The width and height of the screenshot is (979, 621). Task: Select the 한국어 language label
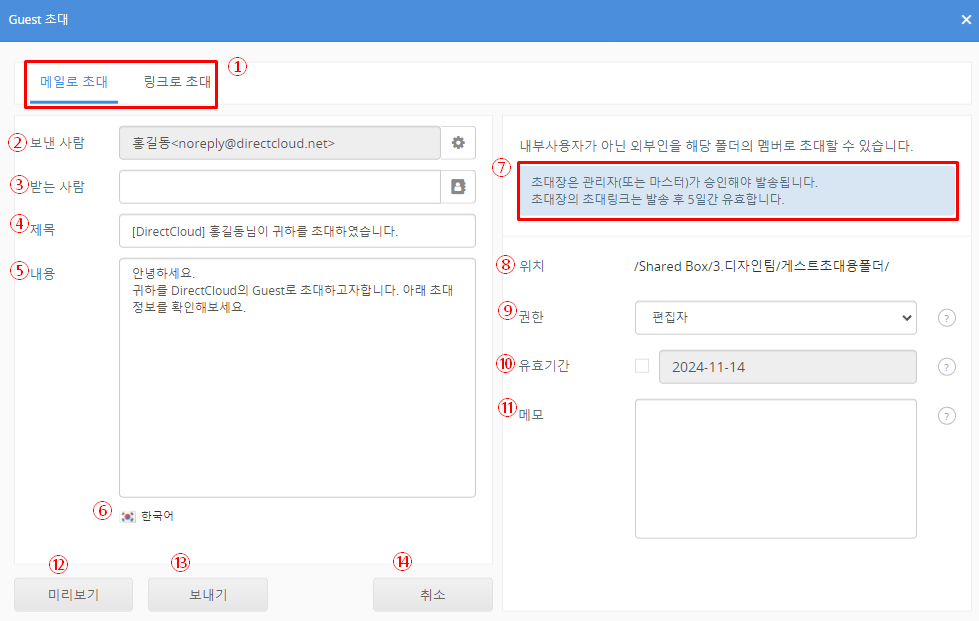[x=157, y=516]
